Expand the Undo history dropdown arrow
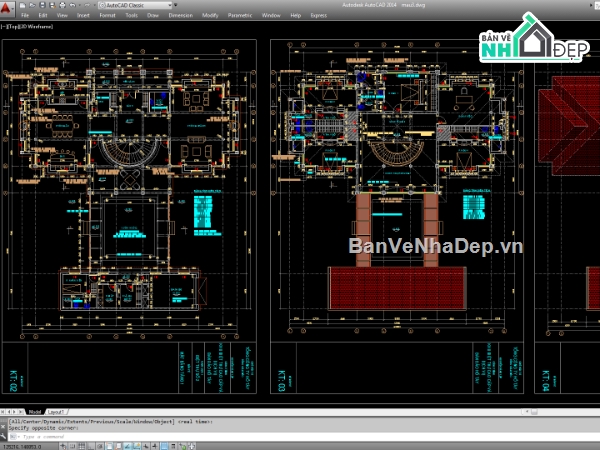Viewport: 600px width, 450px height. (x=80, y=5)
